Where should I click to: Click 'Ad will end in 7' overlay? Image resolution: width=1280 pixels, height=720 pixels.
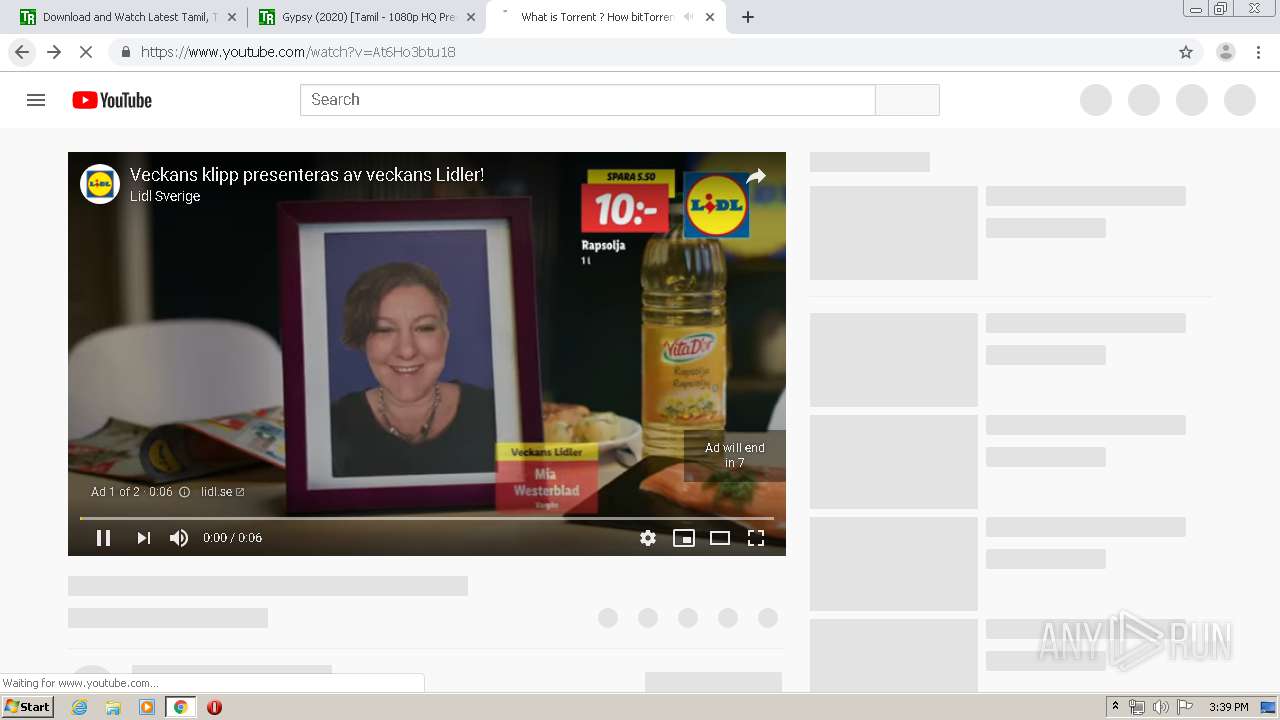click(735, 456)
